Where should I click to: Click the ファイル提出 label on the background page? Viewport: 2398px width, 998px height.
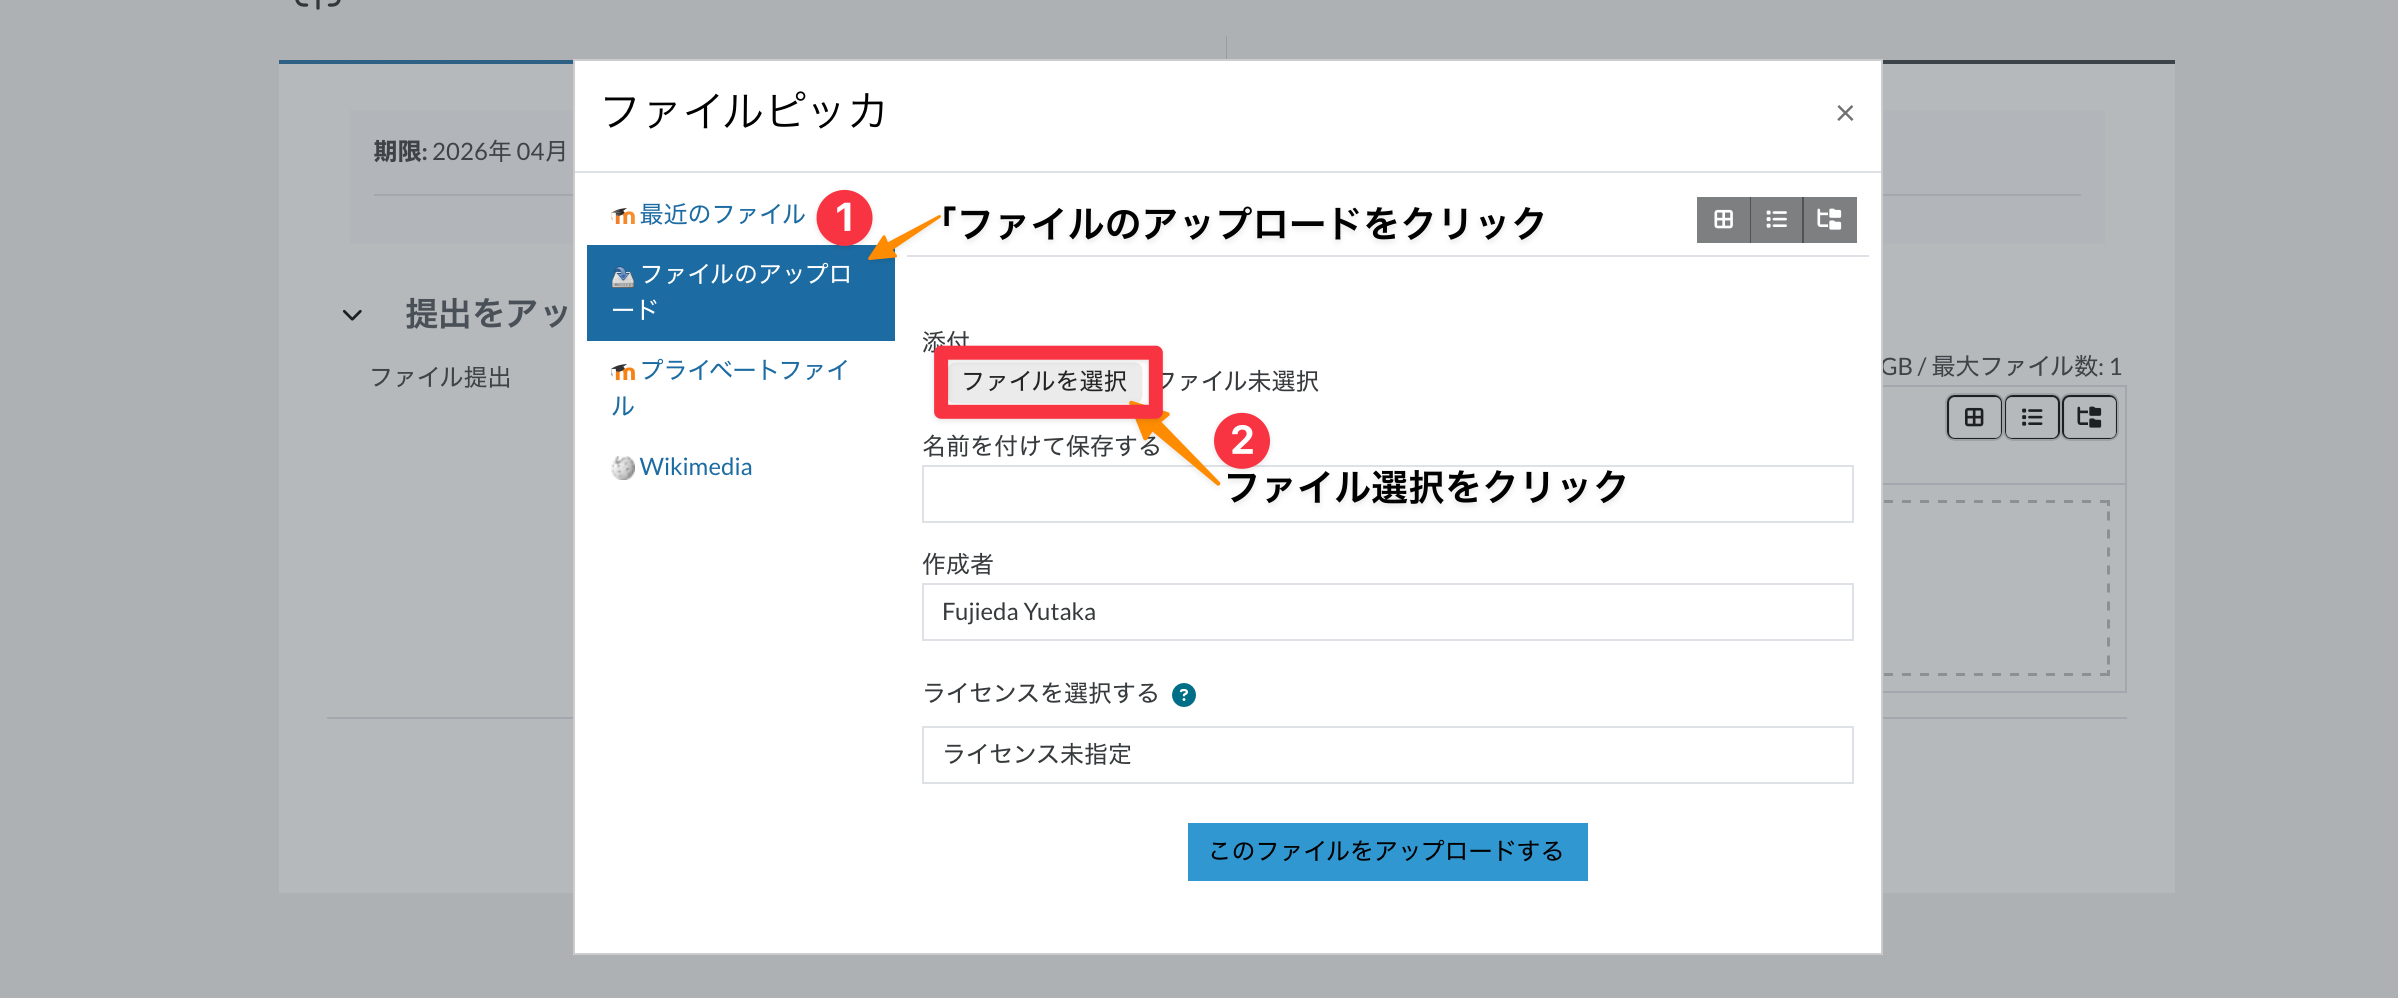[x=440, y=377]
